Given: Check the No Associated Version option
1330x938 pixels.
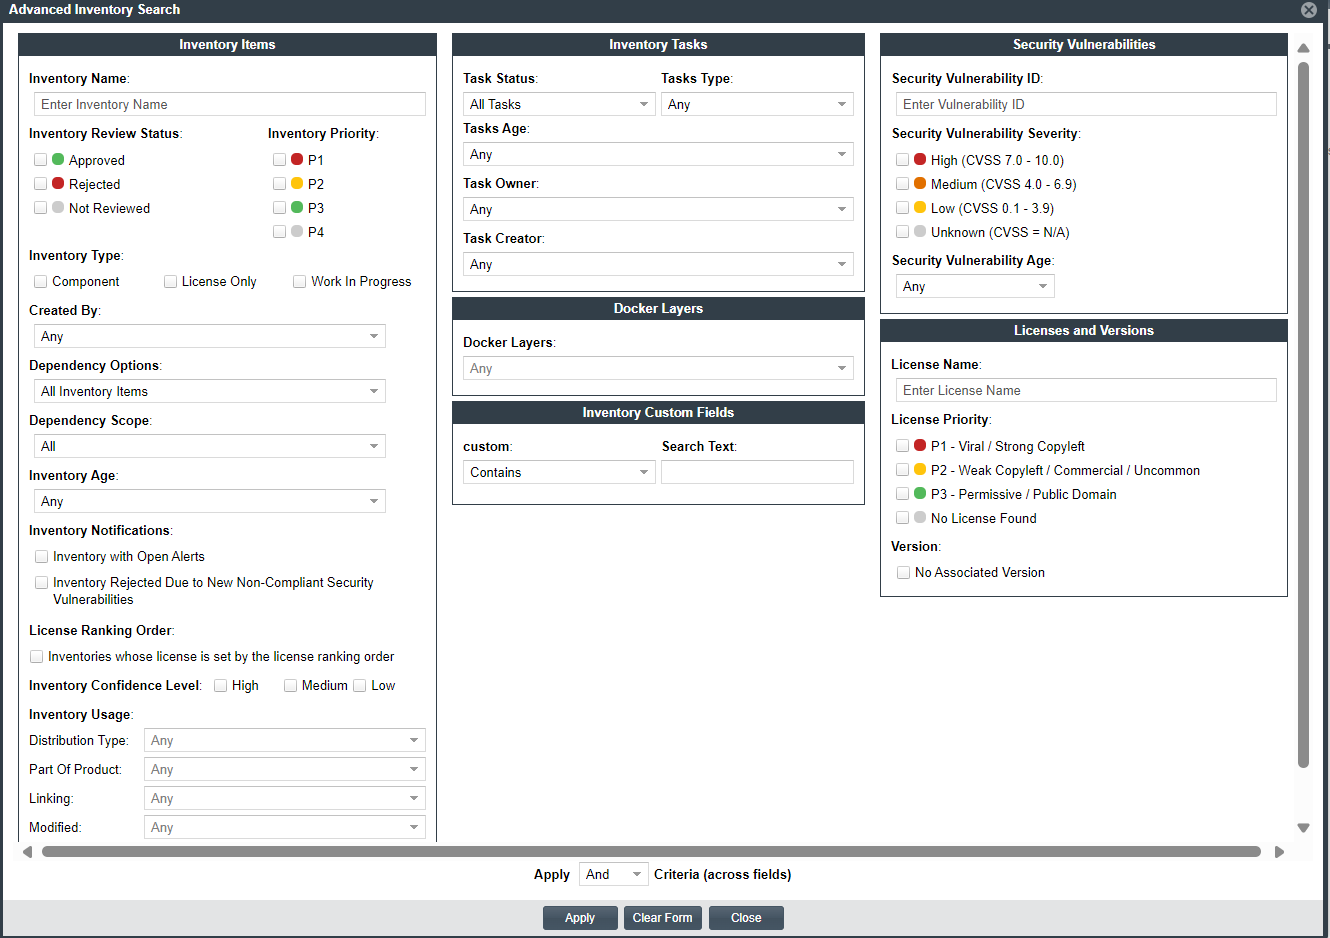Looking at the screenshot, I should [x=904, y=573].
